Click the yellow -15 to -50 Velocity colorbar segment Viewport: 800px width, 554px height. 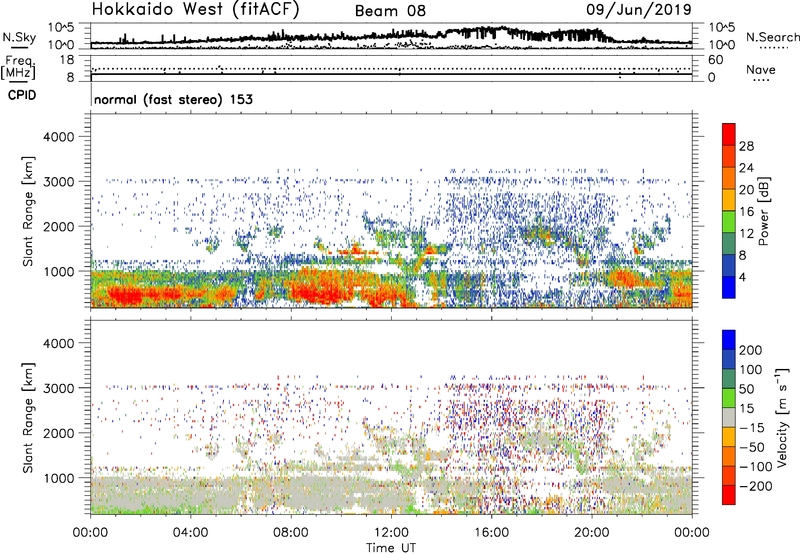click(x=729, y=437)
